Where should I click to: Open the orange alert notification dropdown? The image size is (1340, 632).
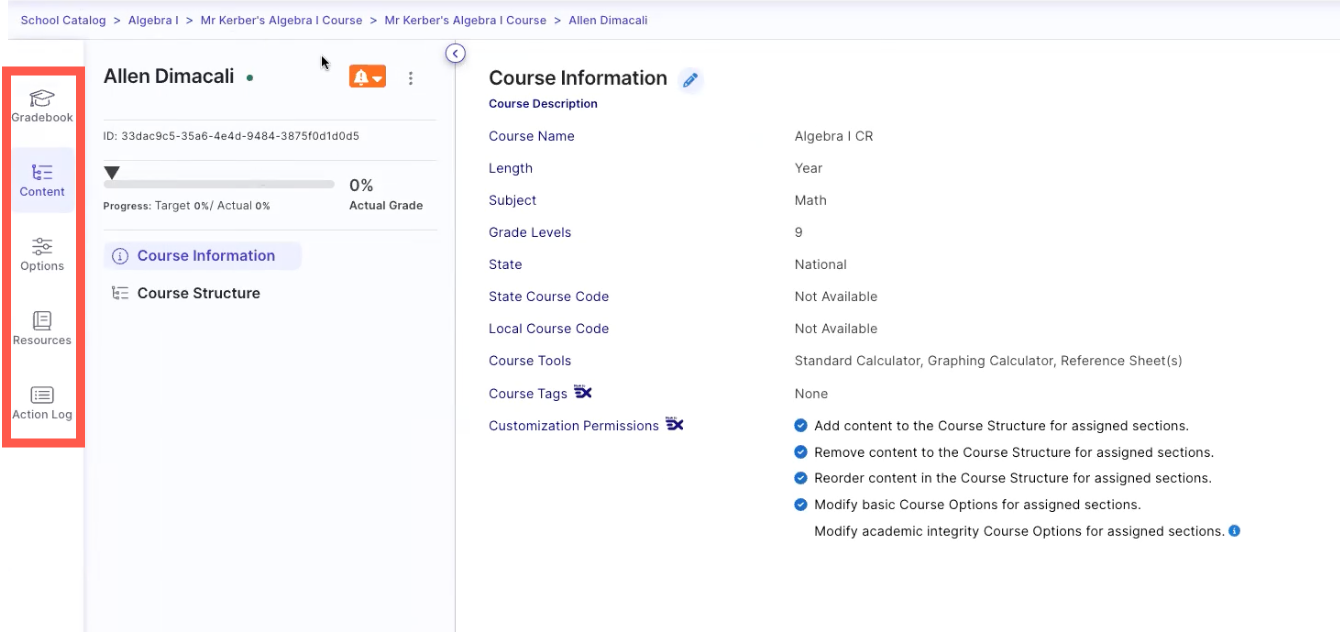pos(367,75)
